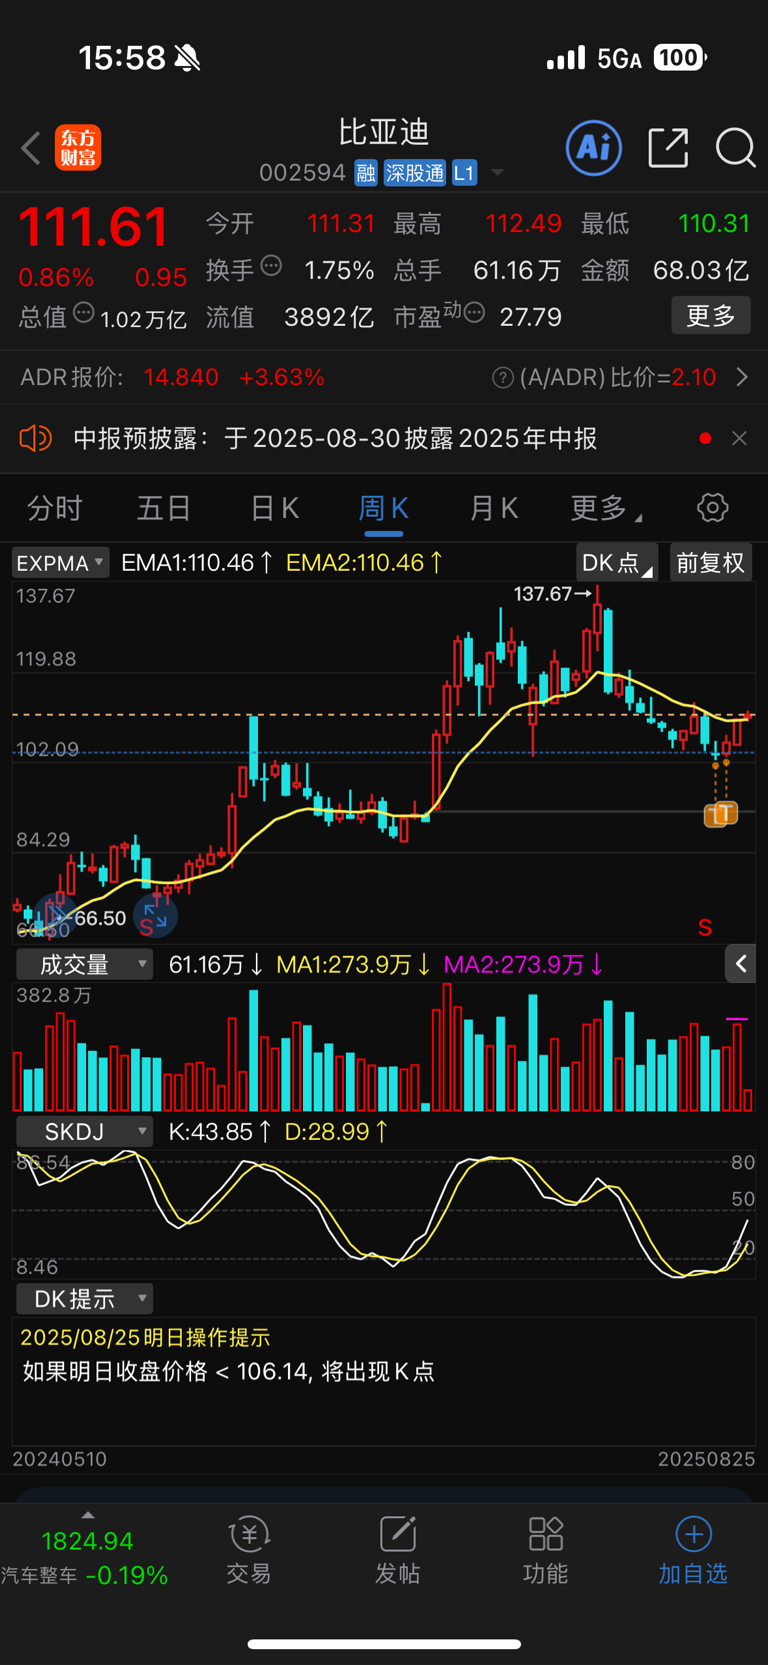769x1665 pixels.
Task: Tap the 2025/08/25明日操作提示 heading
Action: pyautogui.click(x=145, y=1338)
